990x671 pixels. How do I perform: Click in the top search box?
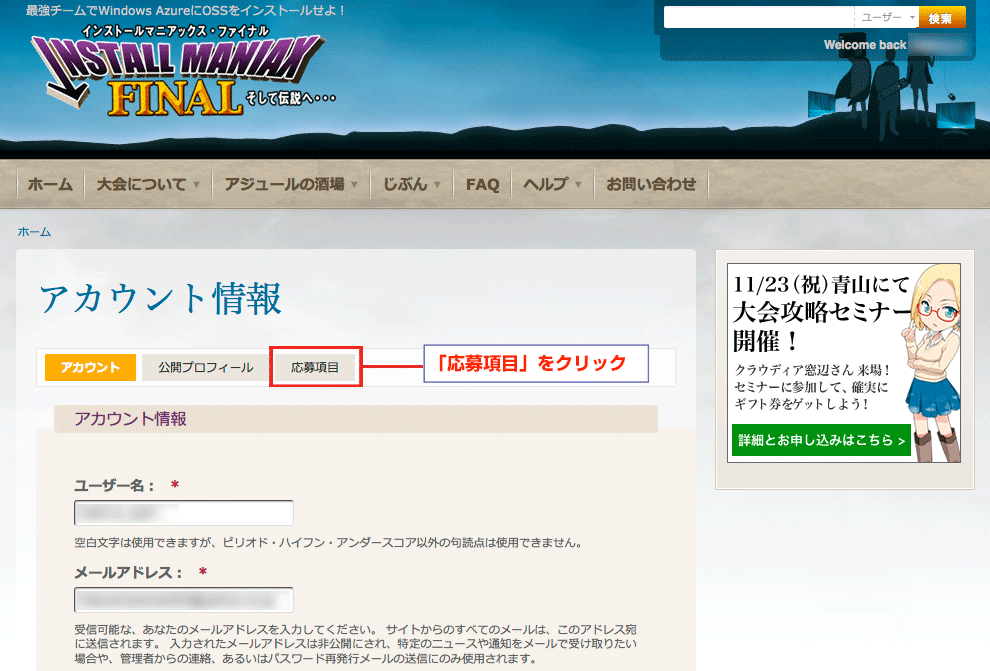tap(759, 18)
